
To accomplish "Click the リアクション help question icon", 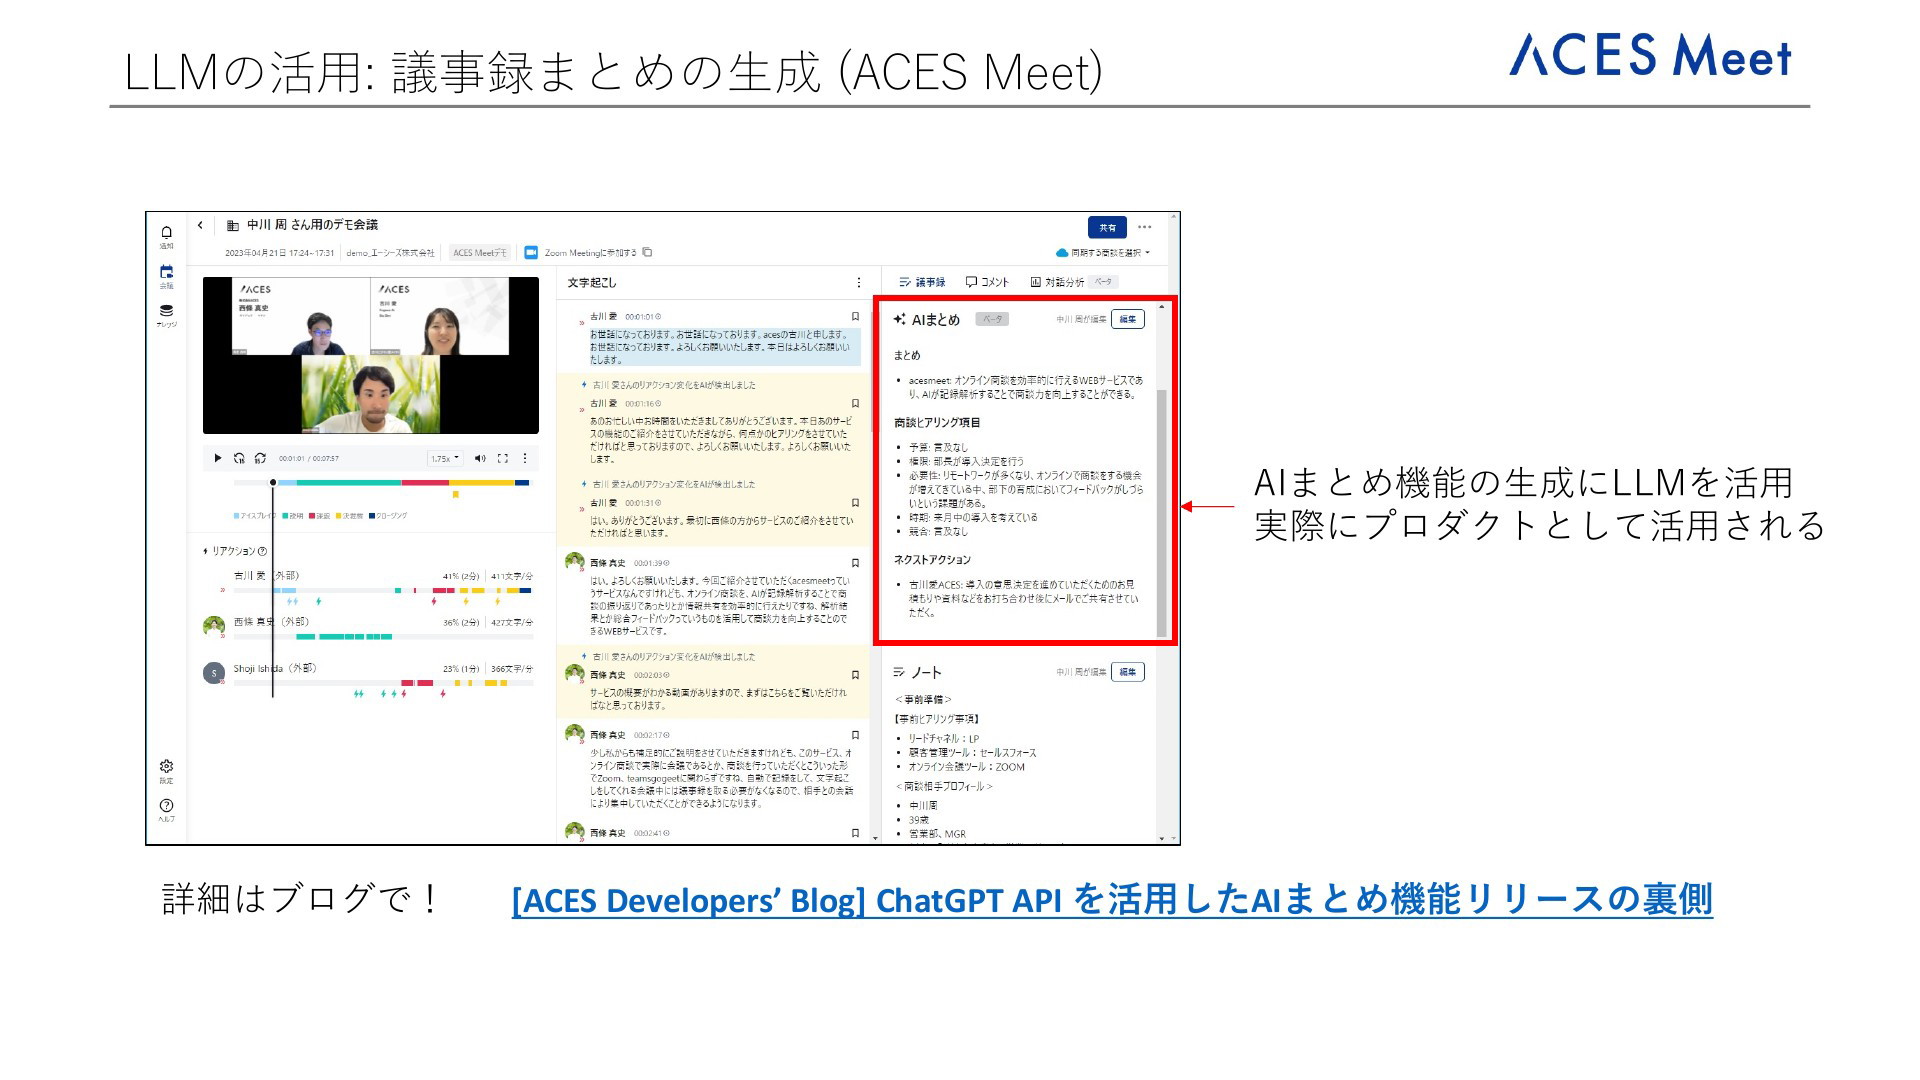I will 262,551.
